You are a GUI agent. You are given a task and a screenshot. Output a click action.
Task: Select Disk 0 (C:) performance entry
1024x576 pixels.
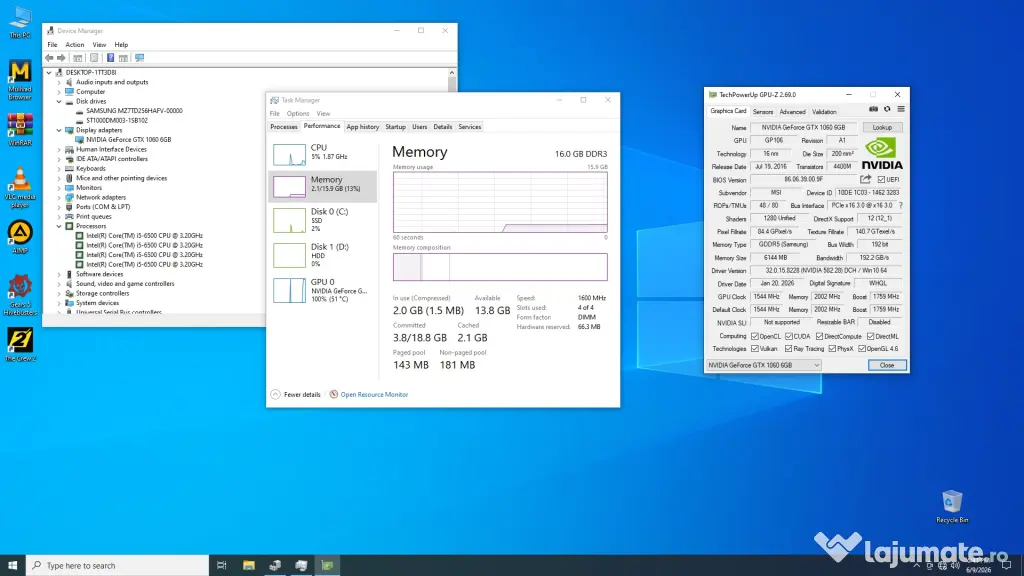(x=323, y=220)
